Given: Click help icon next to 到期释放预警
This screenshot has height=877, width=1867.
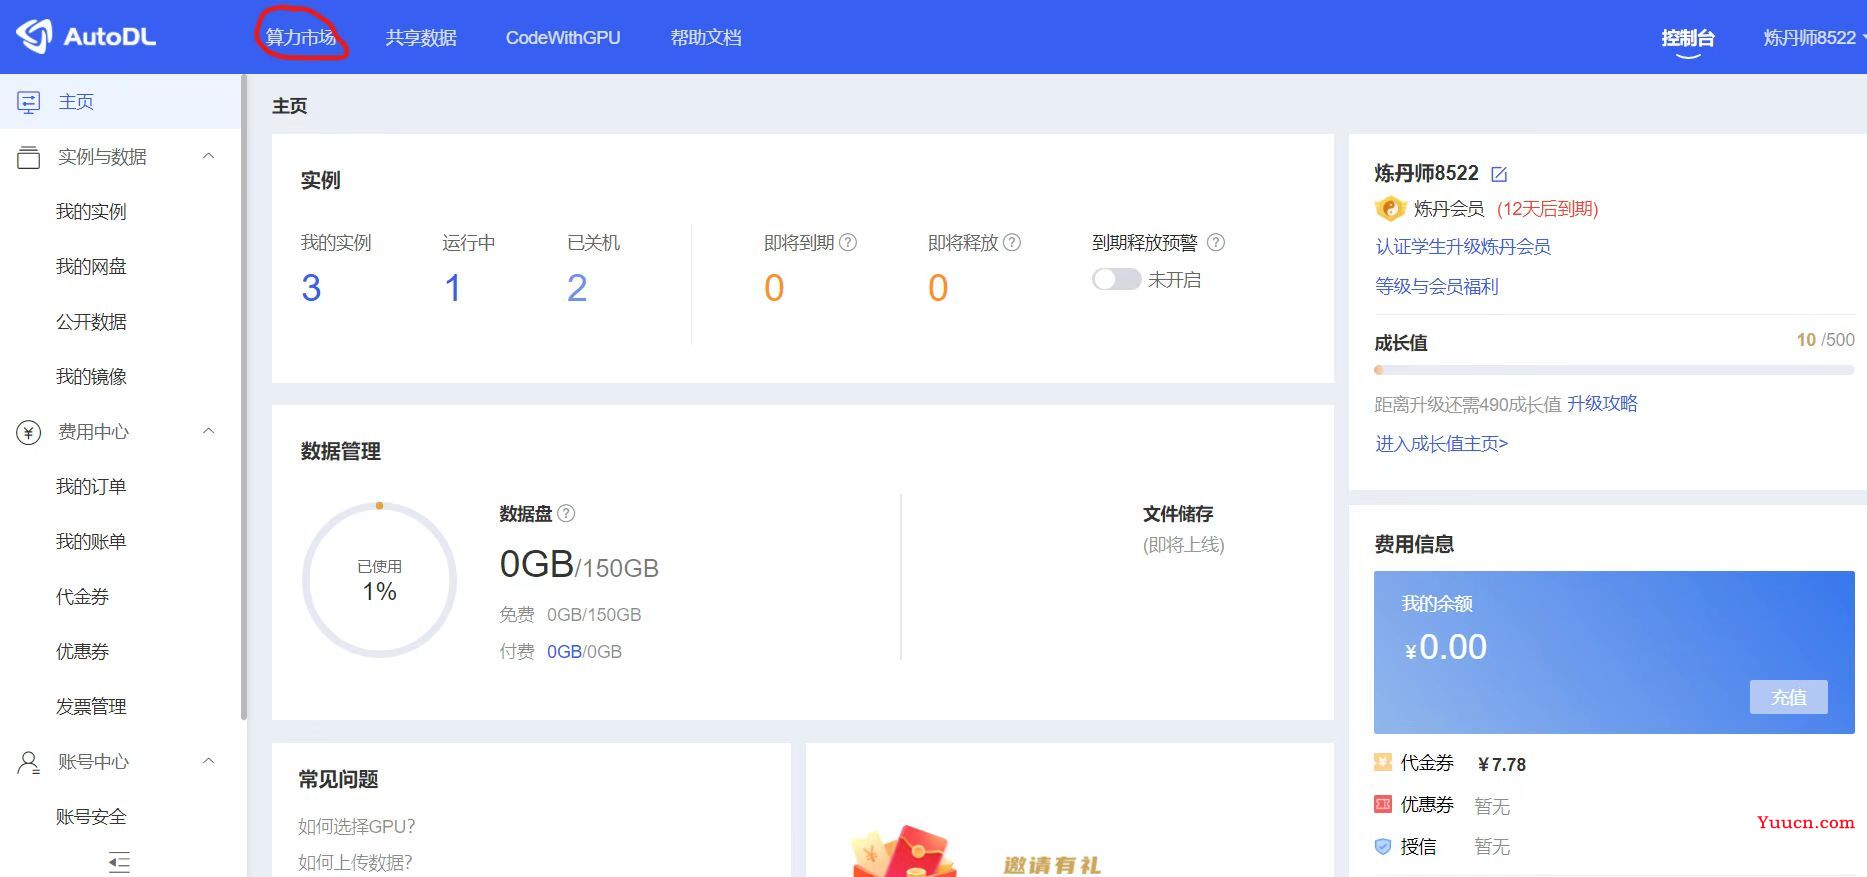Looking at the screenshot, I should click(x=1216, y=243).
